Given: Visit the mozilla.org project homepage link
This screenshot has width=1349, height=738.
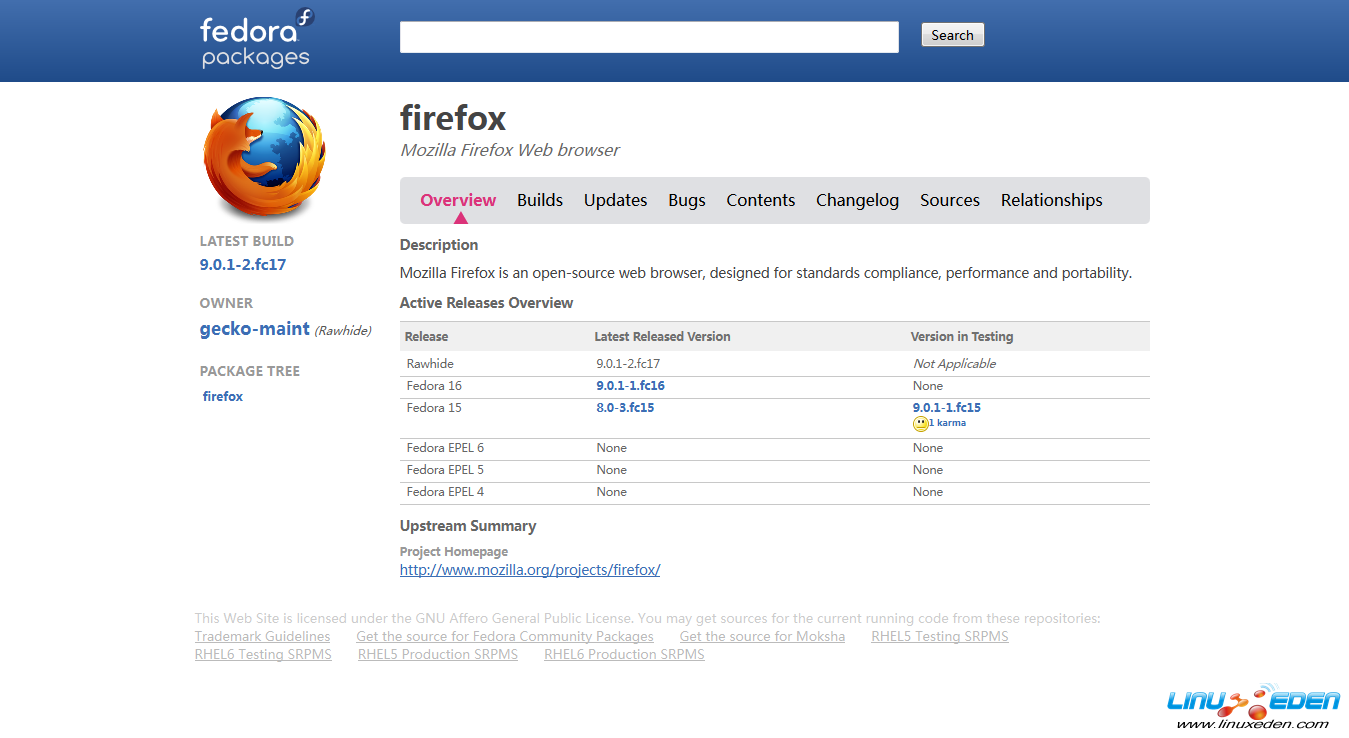Looking at the screenshot, I should coord(530,570).
